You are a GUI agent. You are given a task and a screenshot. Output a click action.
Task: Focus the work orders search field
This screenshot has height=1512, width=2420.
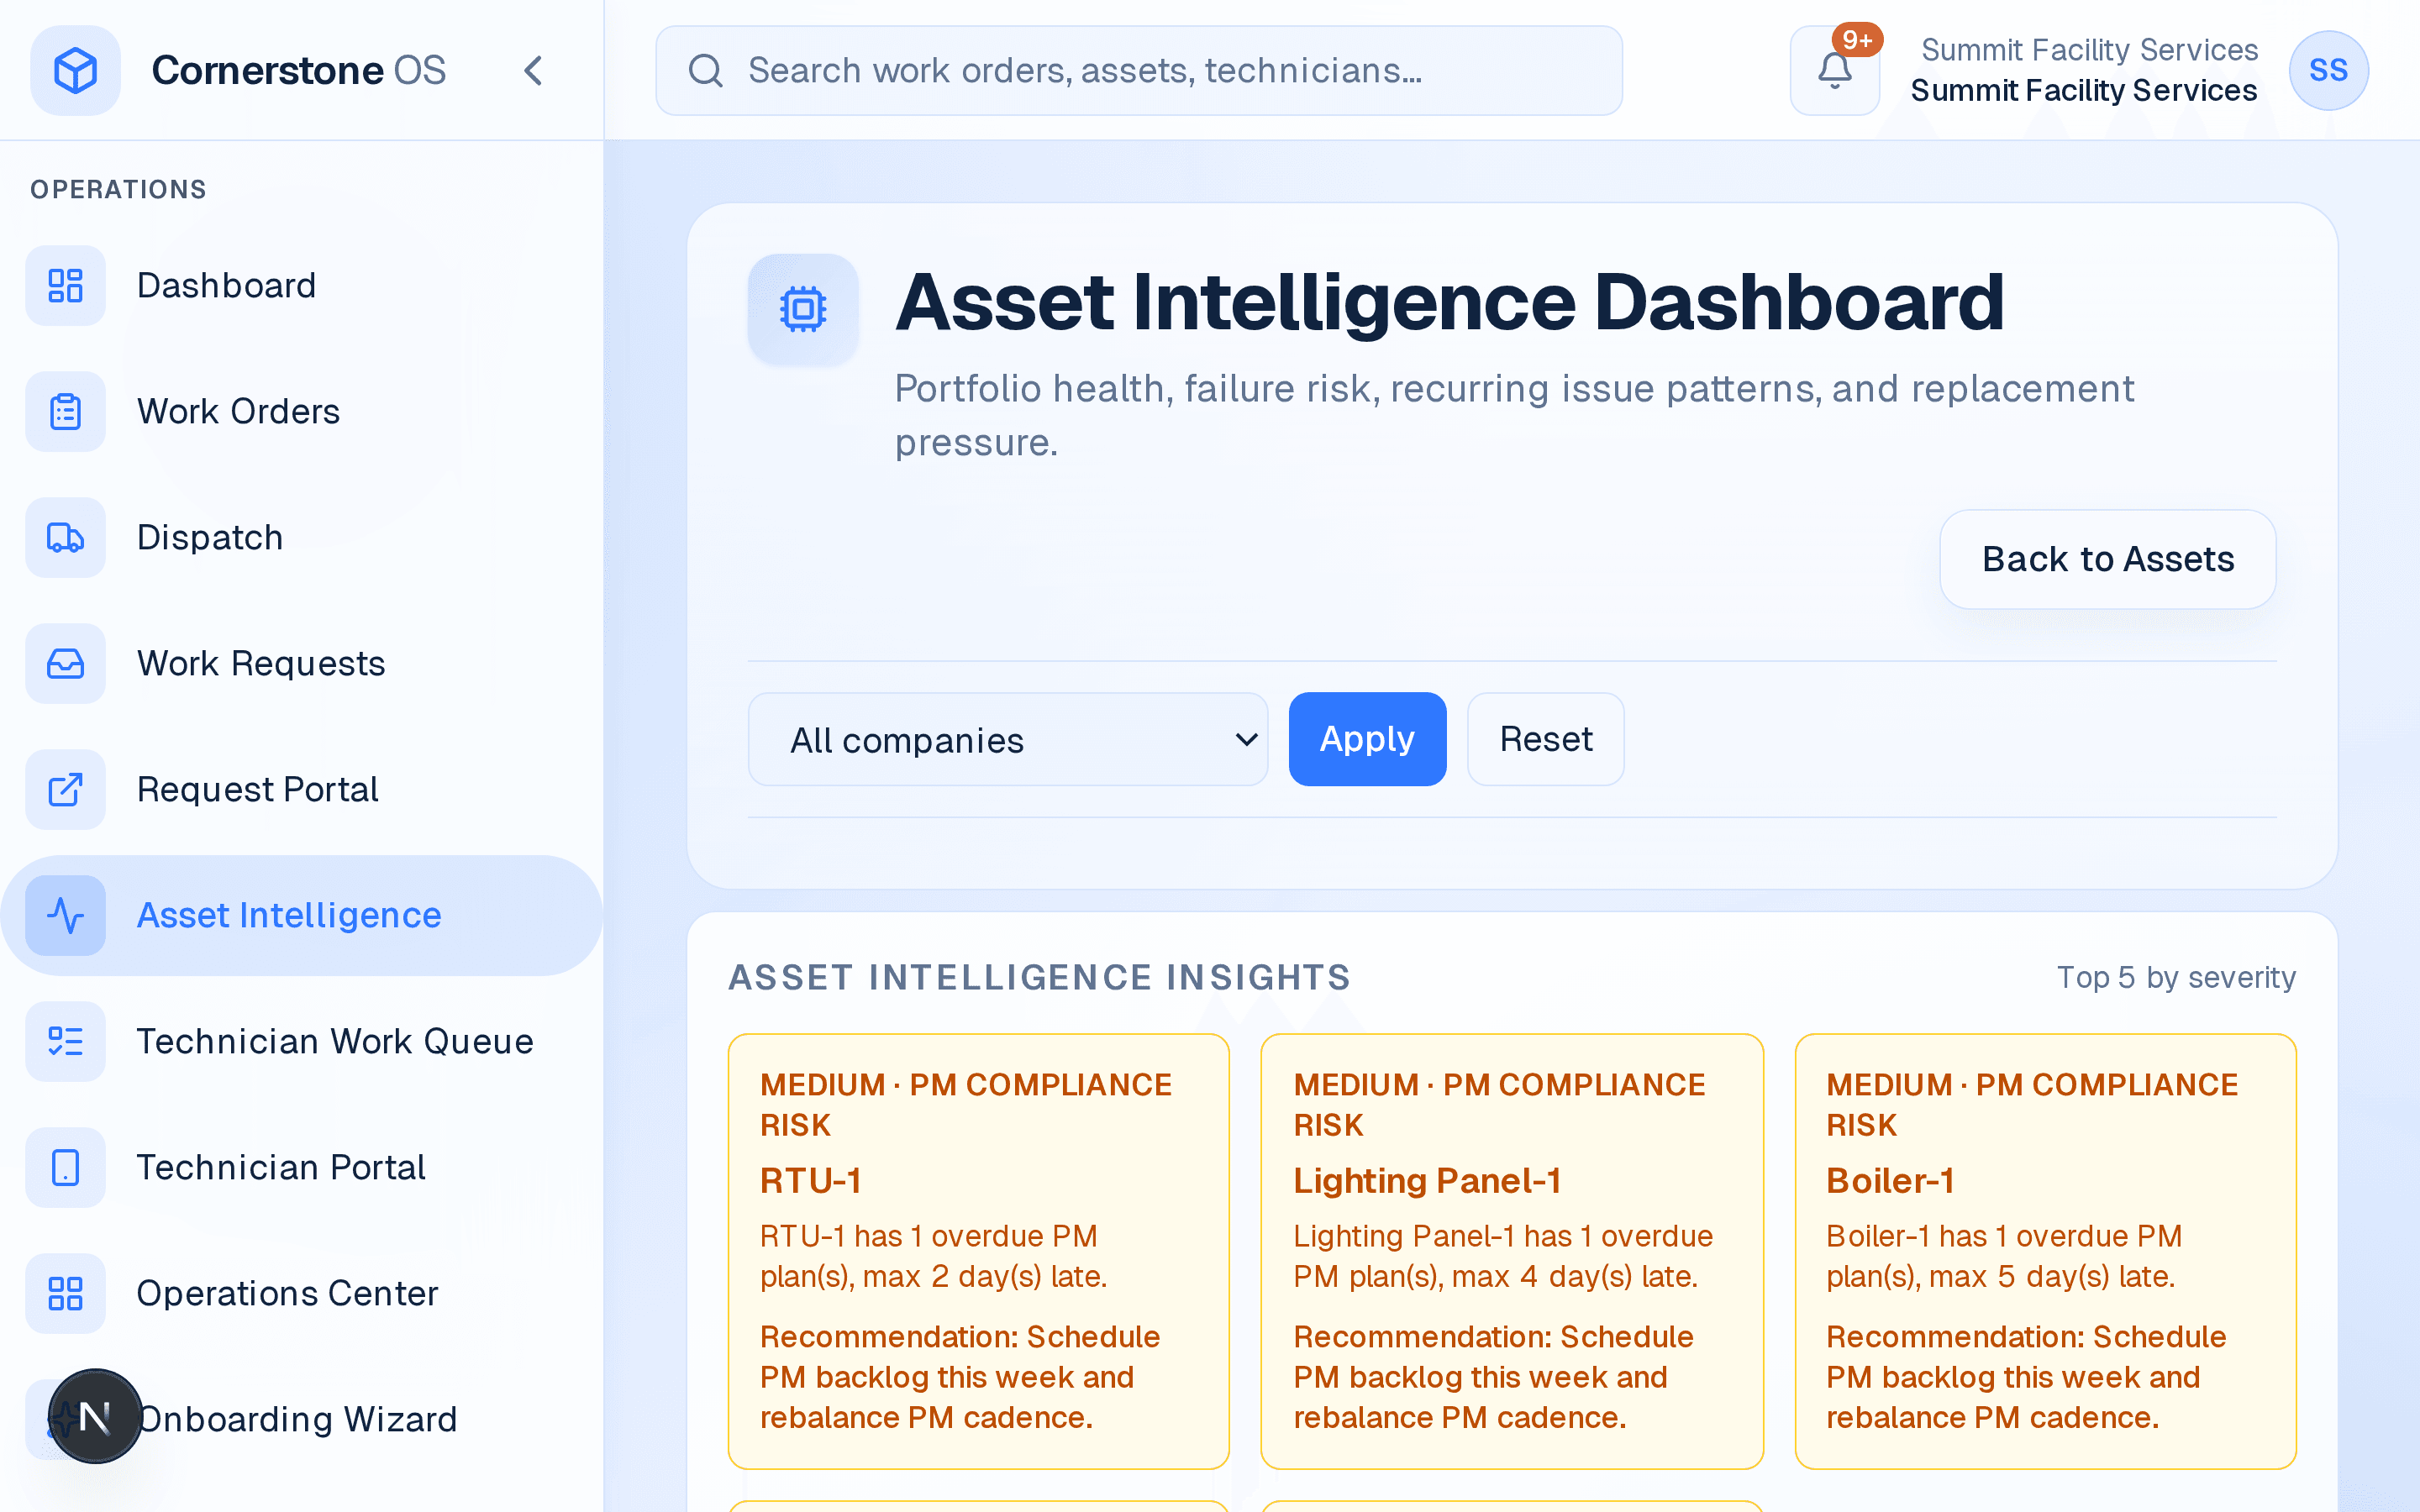click(x=1138, y=70)
